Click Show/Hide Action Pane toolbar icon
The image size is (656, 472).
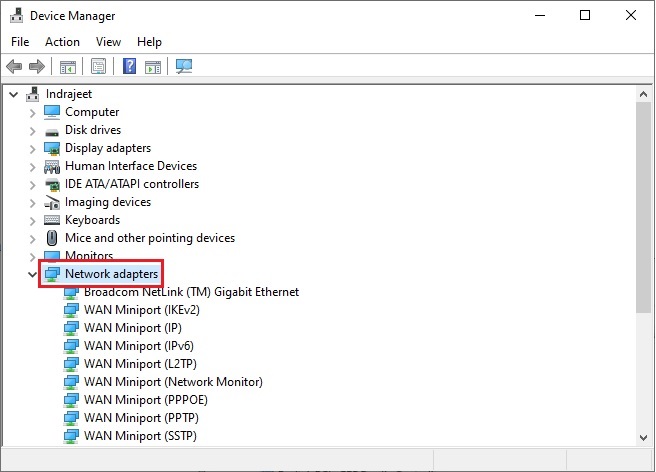coord(153,67)
